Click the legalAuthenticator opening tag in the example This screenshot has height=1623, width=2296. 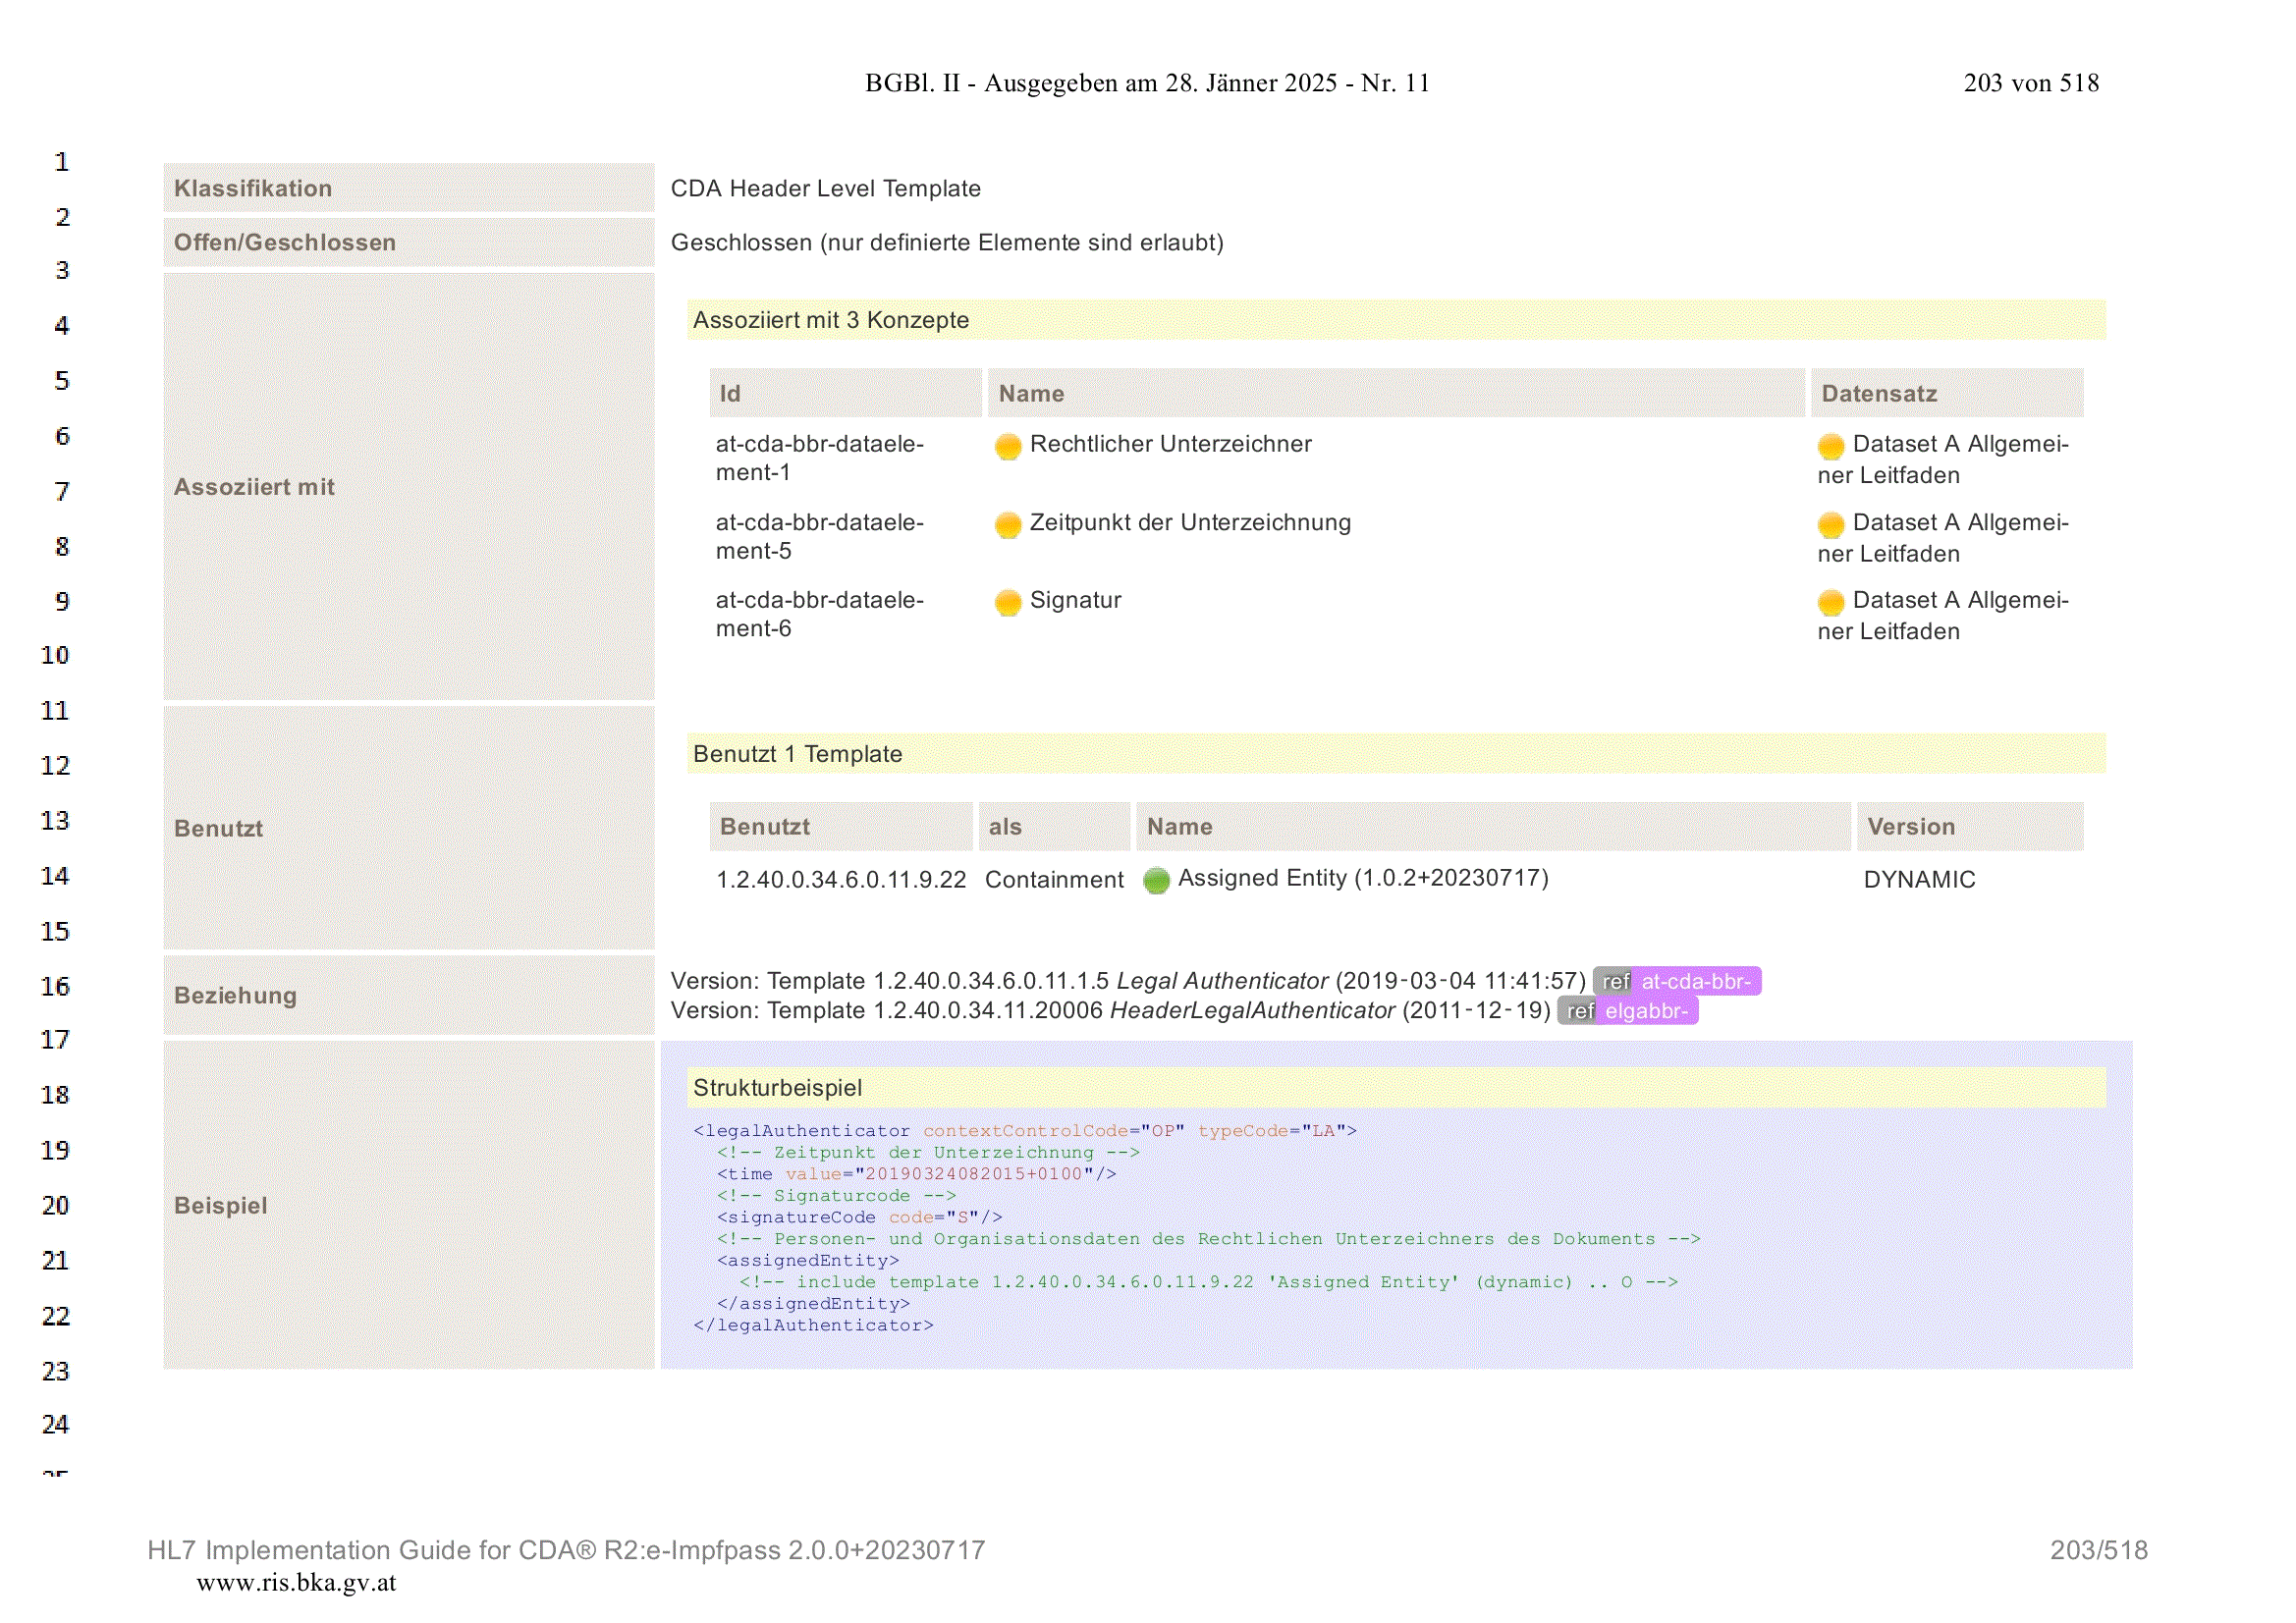click(1025, 1131)
